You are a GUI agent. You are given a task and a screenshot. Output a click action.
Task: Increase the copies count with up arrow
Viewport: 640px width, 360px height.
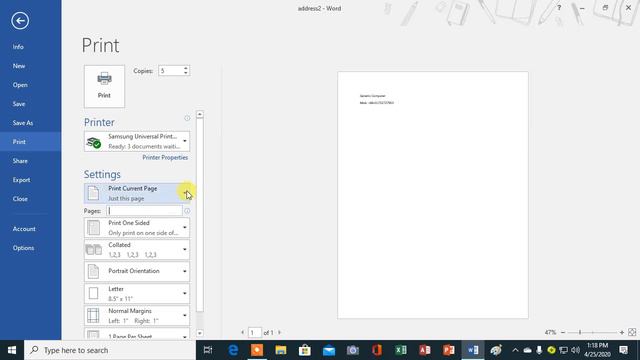[186, 68]
